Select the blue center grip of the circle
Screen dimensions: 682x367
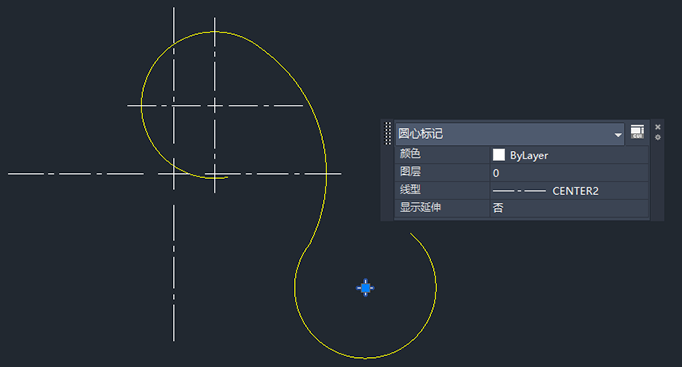coord(365,288)
